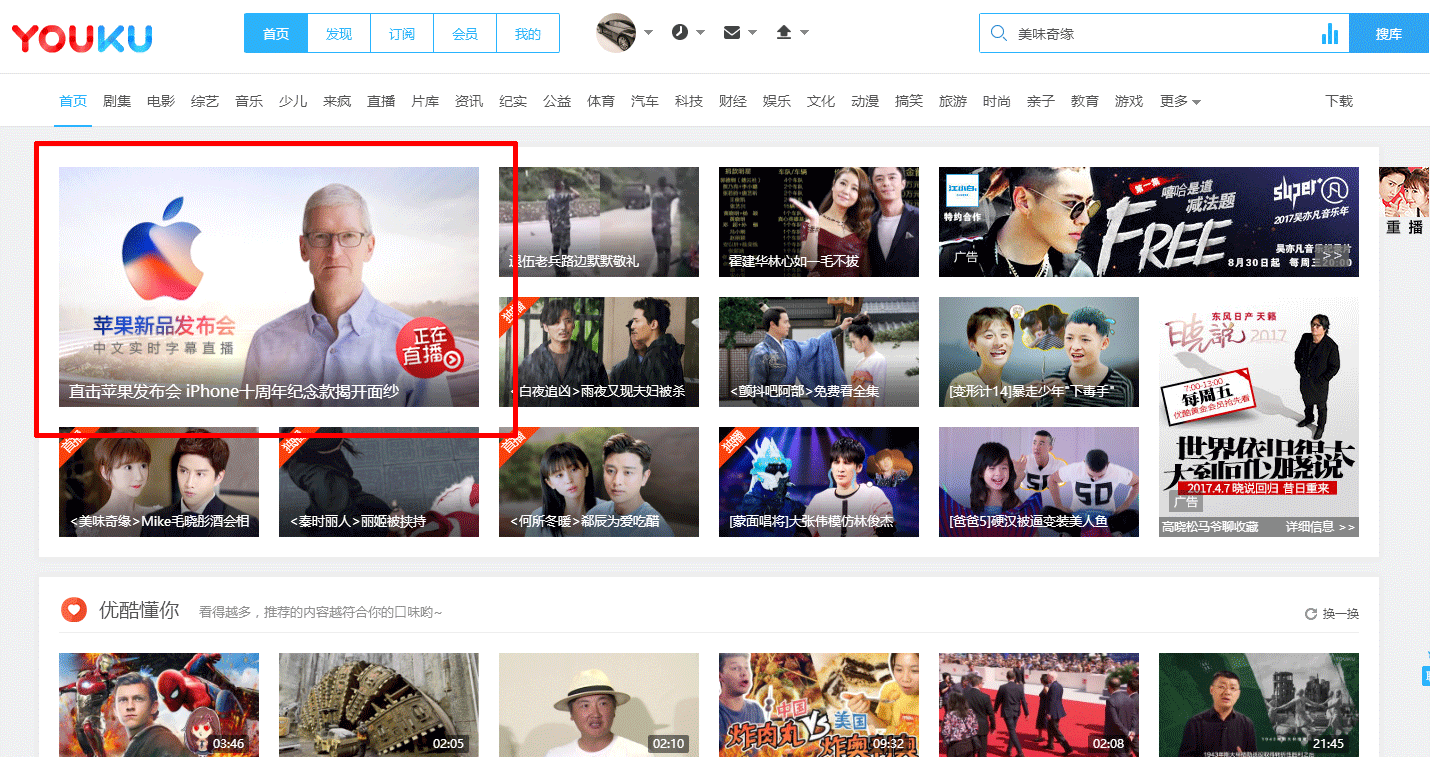Open the user avatar menu
1430x757 pixels.
[x=616, y=33]
